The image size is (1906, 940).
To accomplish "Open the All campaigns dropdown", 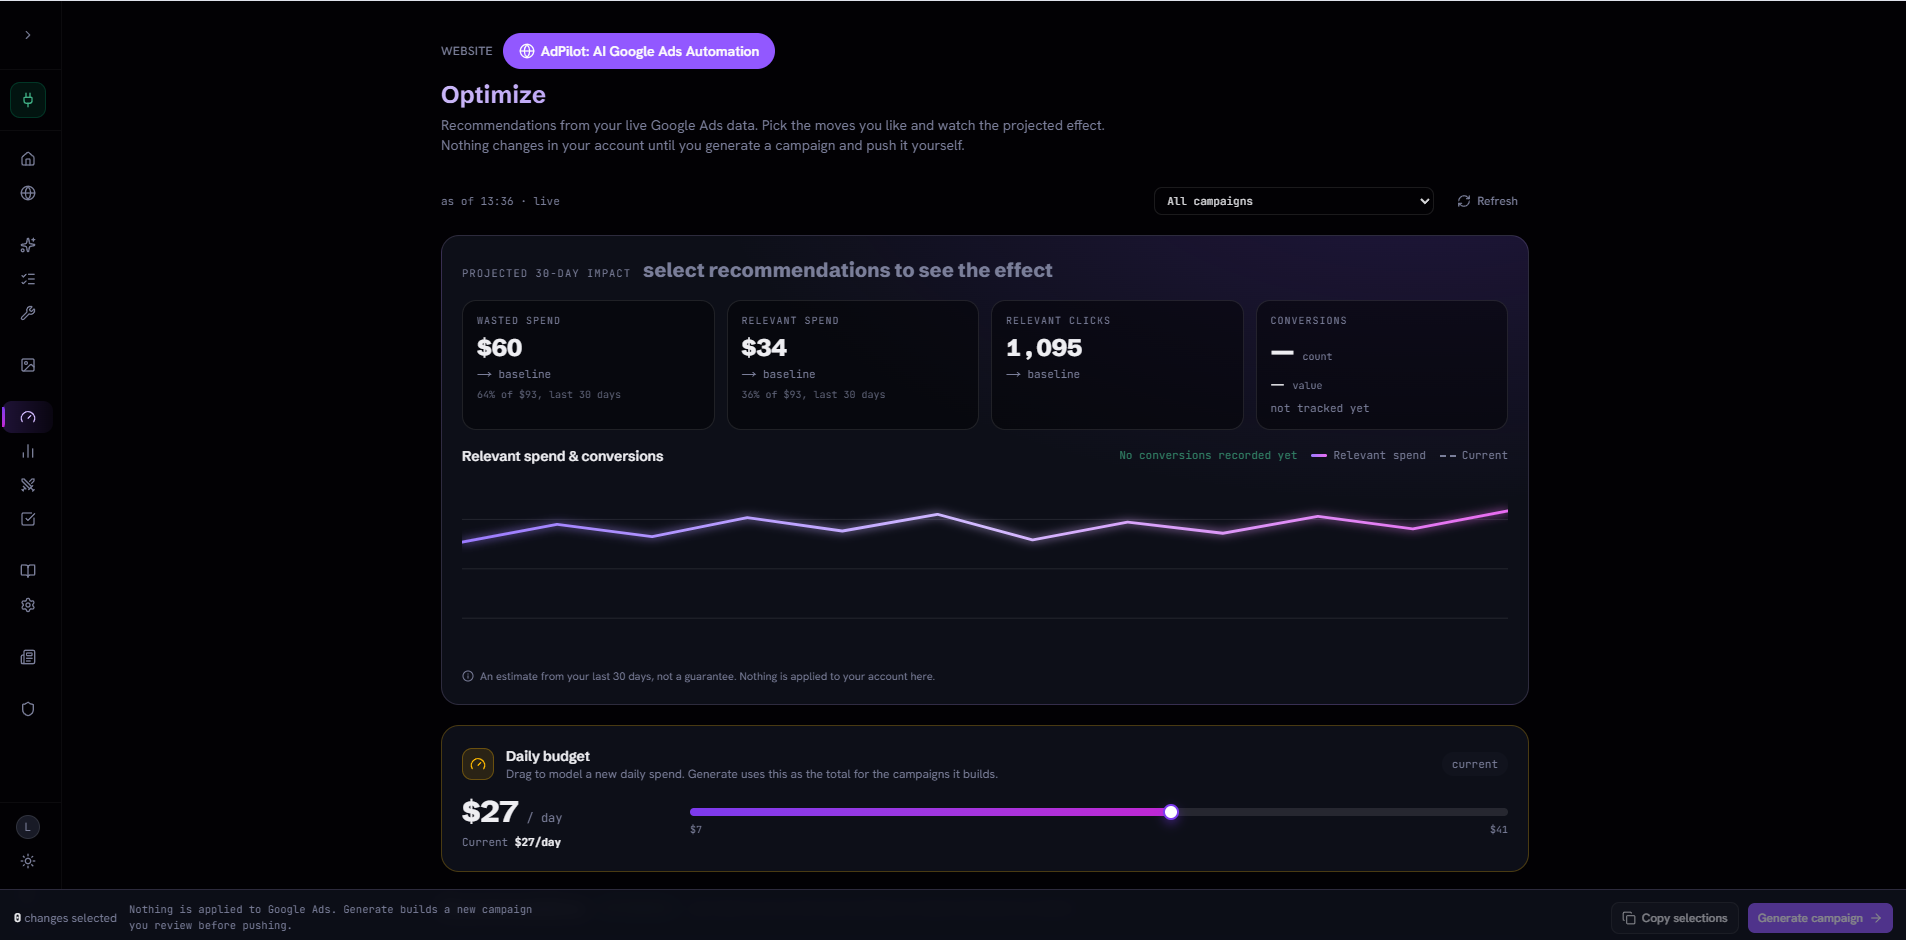I will (x=1294, y=201).
